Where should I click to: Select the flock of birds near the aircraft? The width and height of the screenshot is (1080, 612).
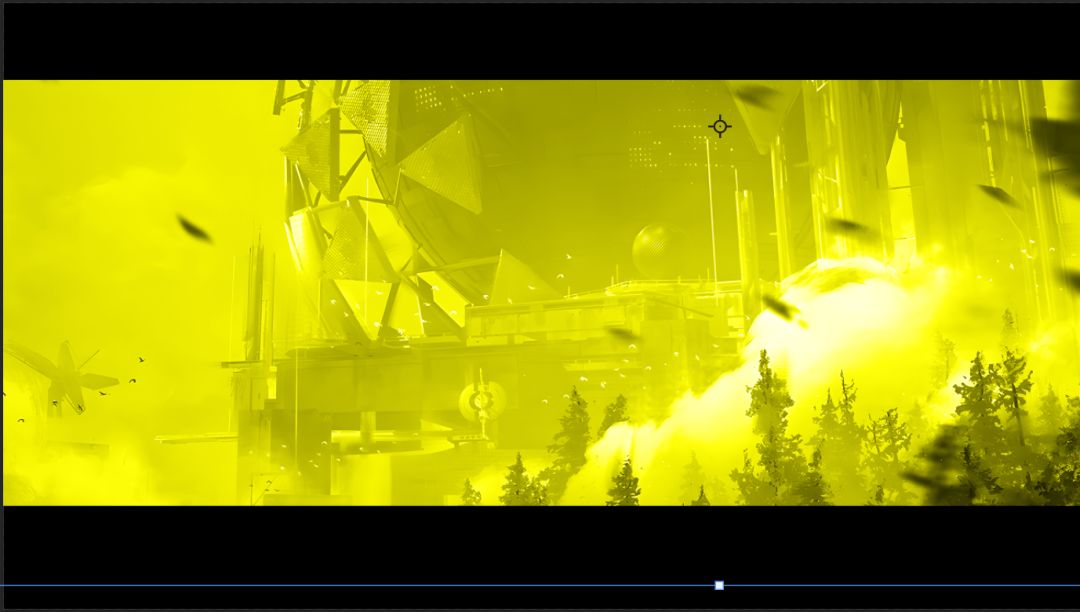117,382
